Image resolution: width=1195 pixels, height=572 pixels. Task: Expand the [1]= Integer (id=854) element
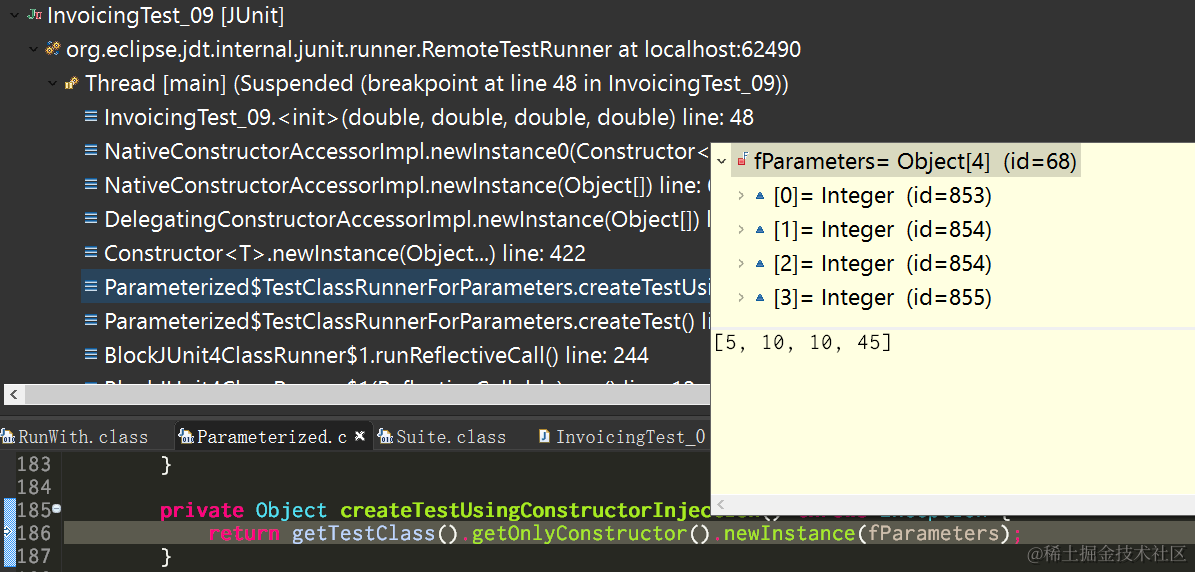[740, 229]
